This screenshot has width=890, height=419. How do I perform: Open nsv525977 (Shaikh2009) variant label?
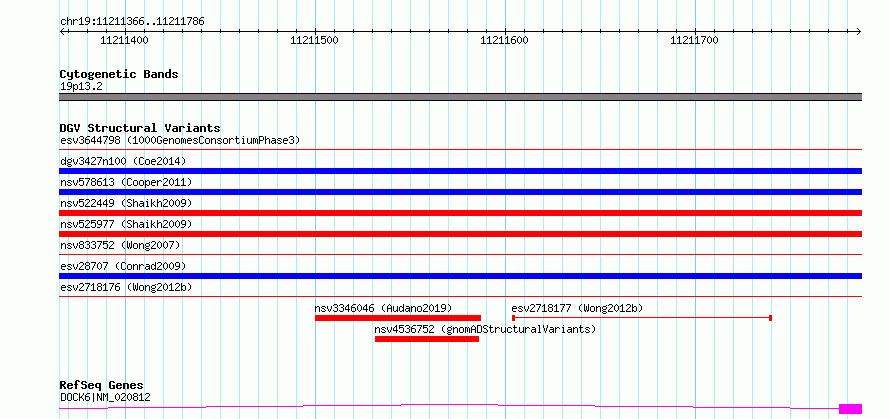[126, 224]
